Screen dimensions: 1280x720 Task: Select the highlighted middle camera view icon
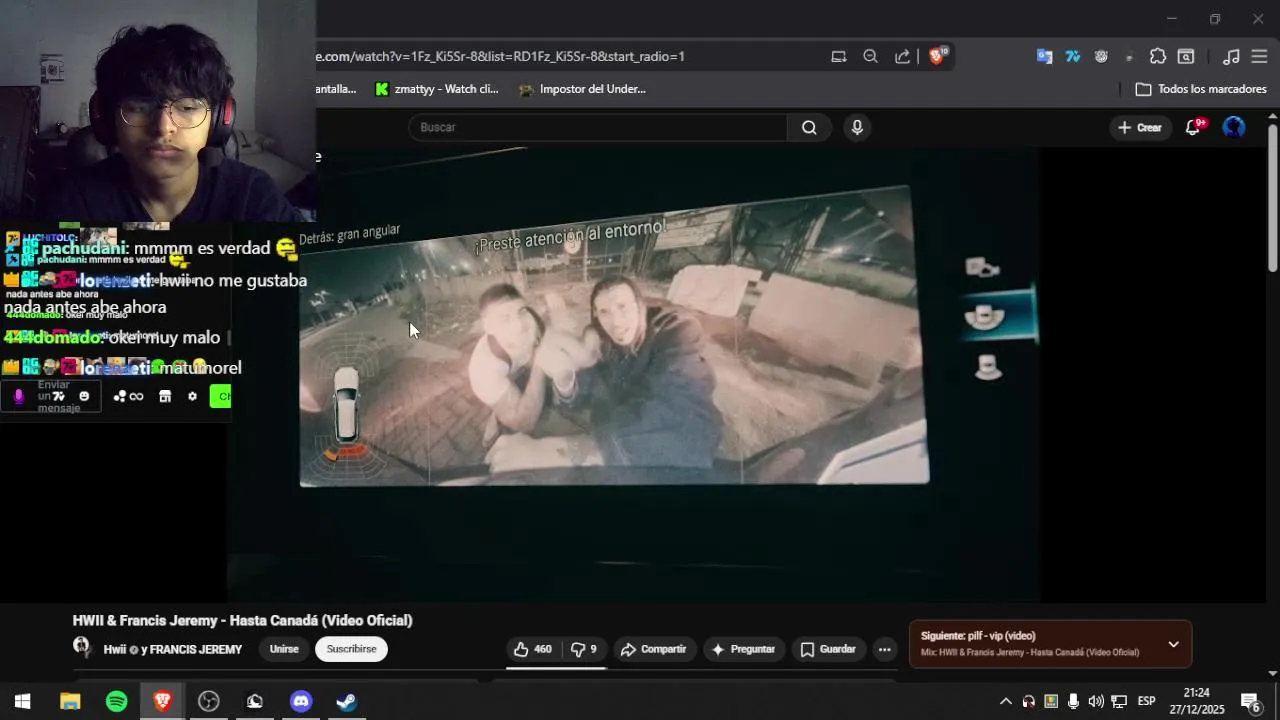[x=985, y=316]
